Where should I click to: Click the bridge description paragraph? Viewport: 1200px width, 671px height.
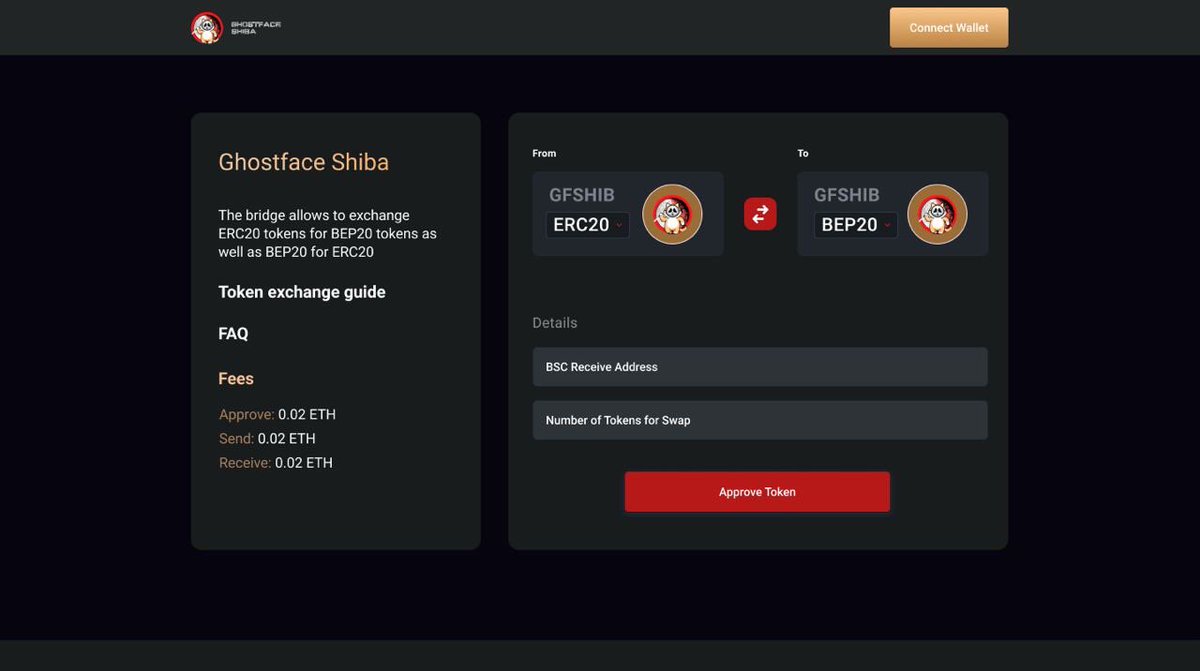tap(328, 234)
